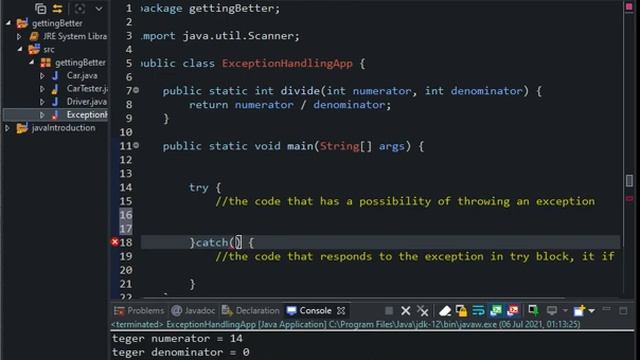Click the Terminate console button
Screen dimensions: 640x360
tap(389, 311)
